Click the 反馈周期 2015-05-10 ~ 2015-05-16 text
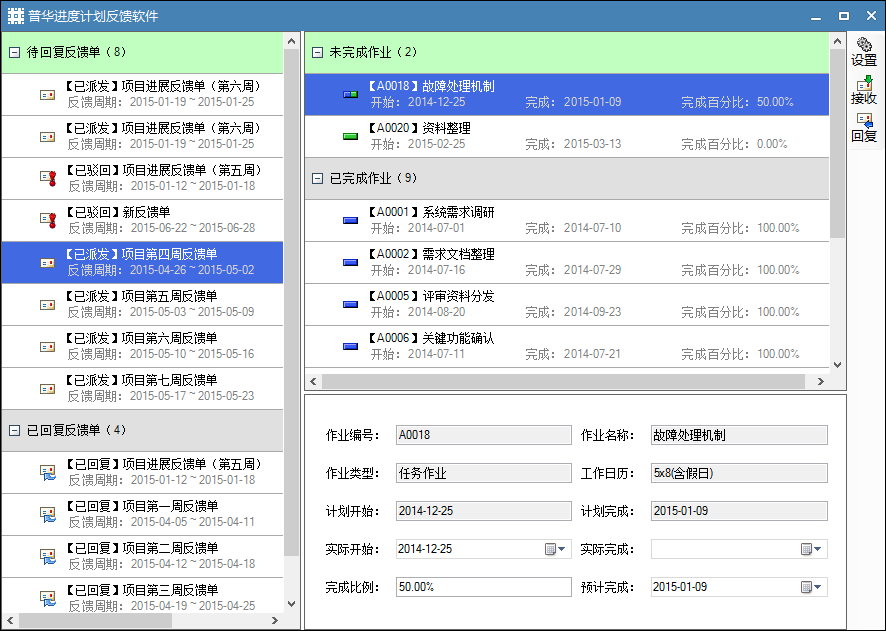Viewport: 886px width, 631px height. pyautogui.click(x=161, y=354)
